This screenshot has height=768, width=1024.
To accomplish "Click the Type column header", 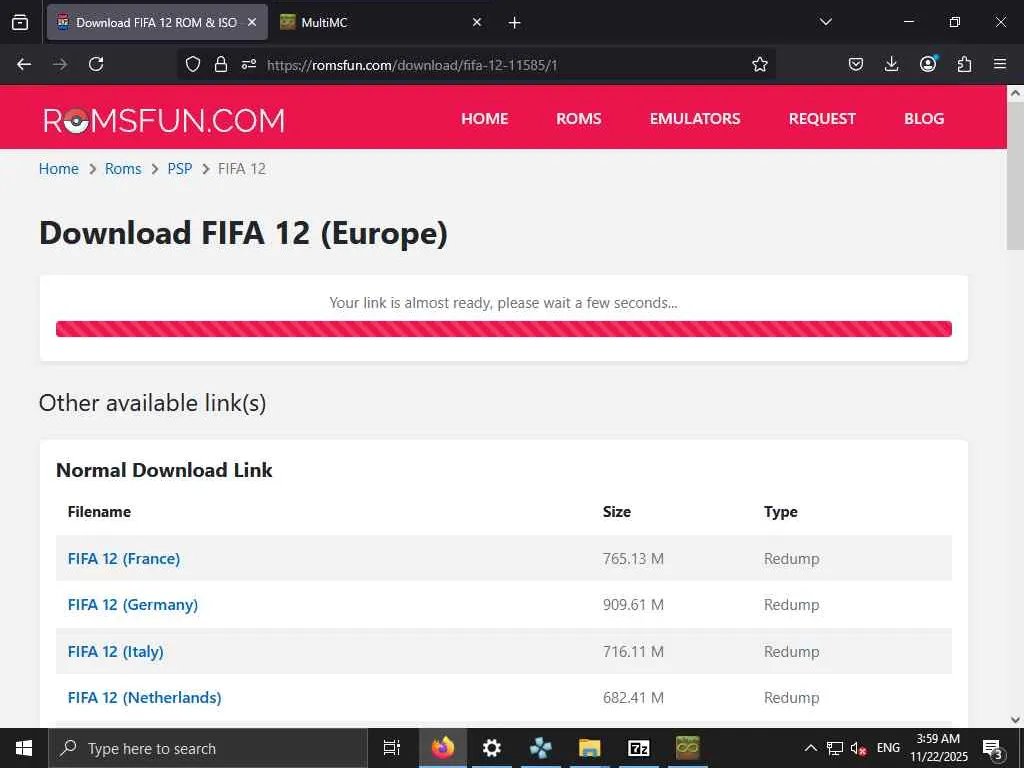I will point(780,511).
